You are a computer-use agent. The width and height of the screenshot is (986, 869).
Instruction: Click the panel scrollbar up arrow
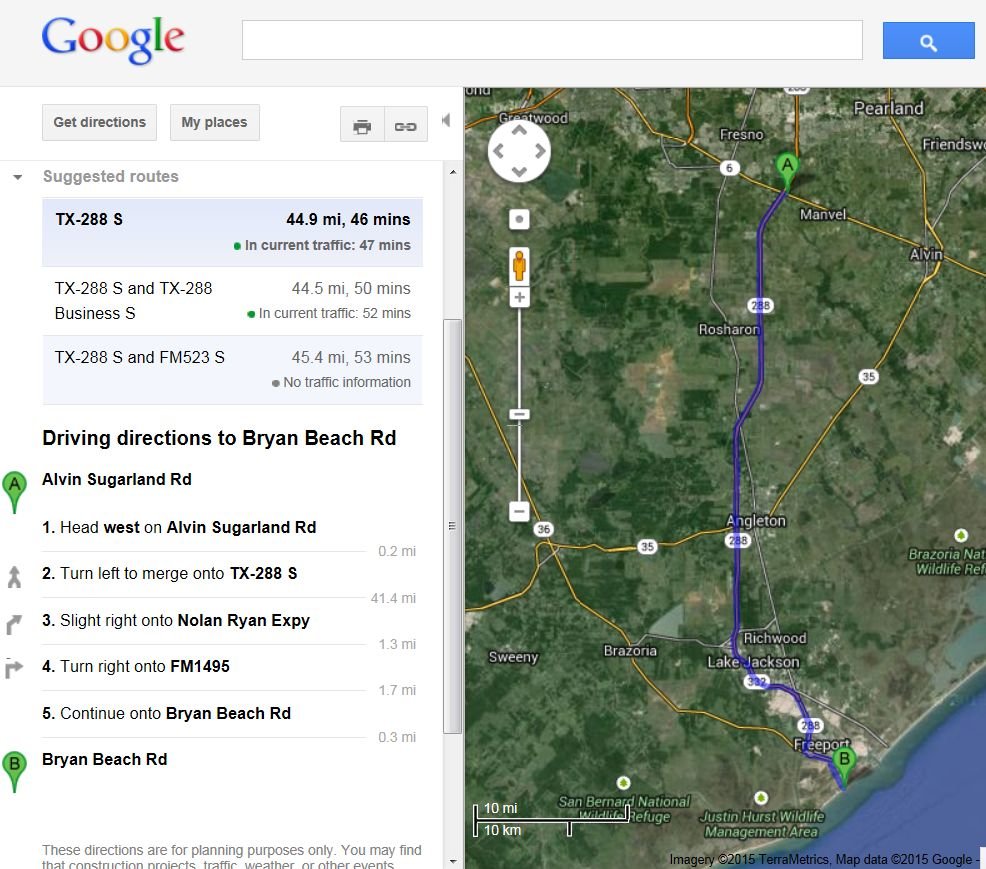click(x=453, y=172)
